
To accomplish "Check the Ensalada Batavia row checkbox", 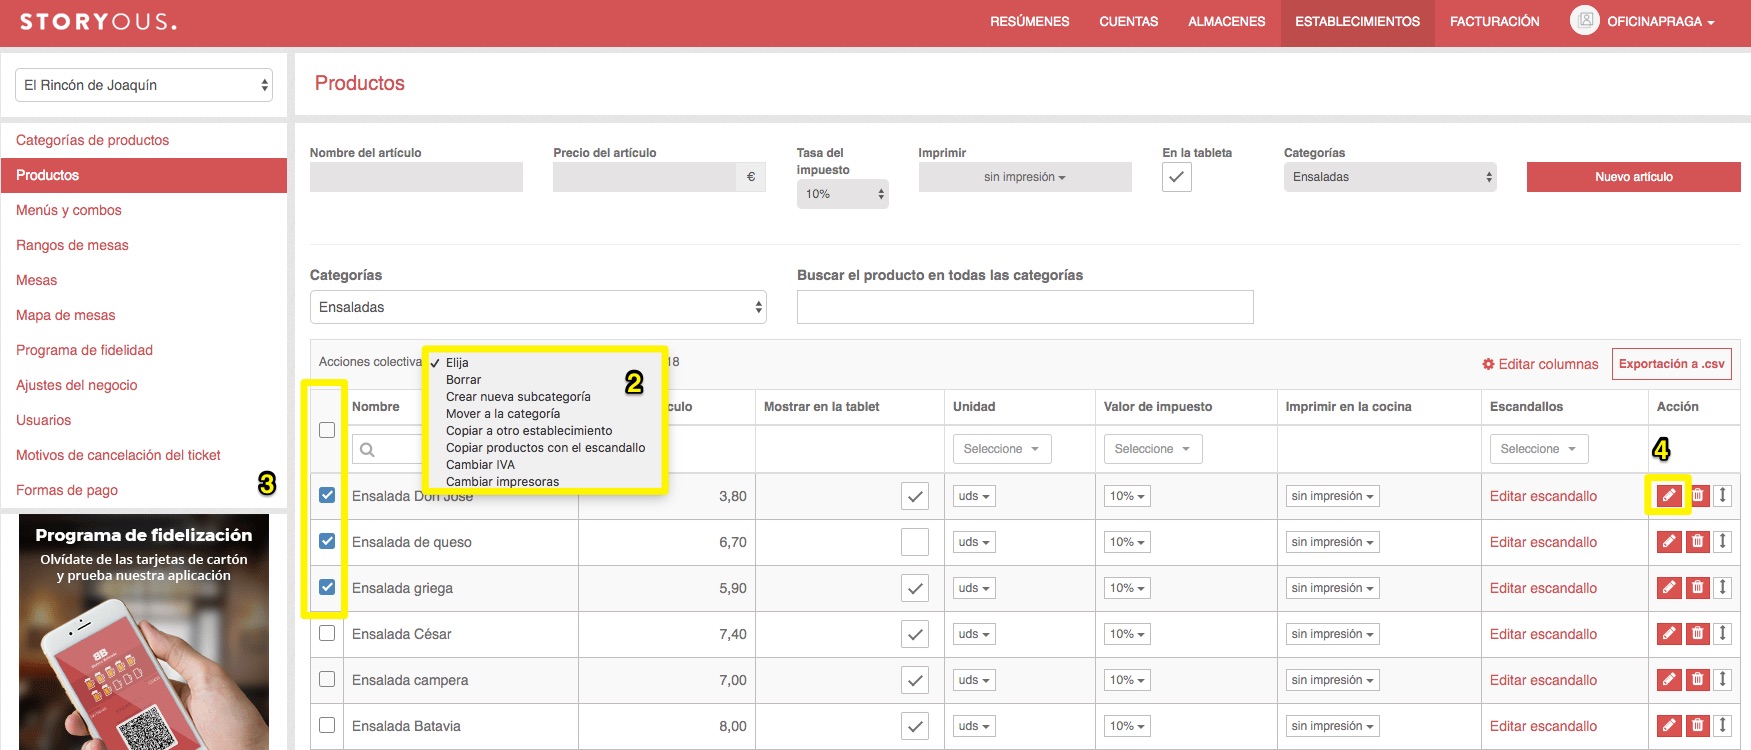I will tap(327, 725).
